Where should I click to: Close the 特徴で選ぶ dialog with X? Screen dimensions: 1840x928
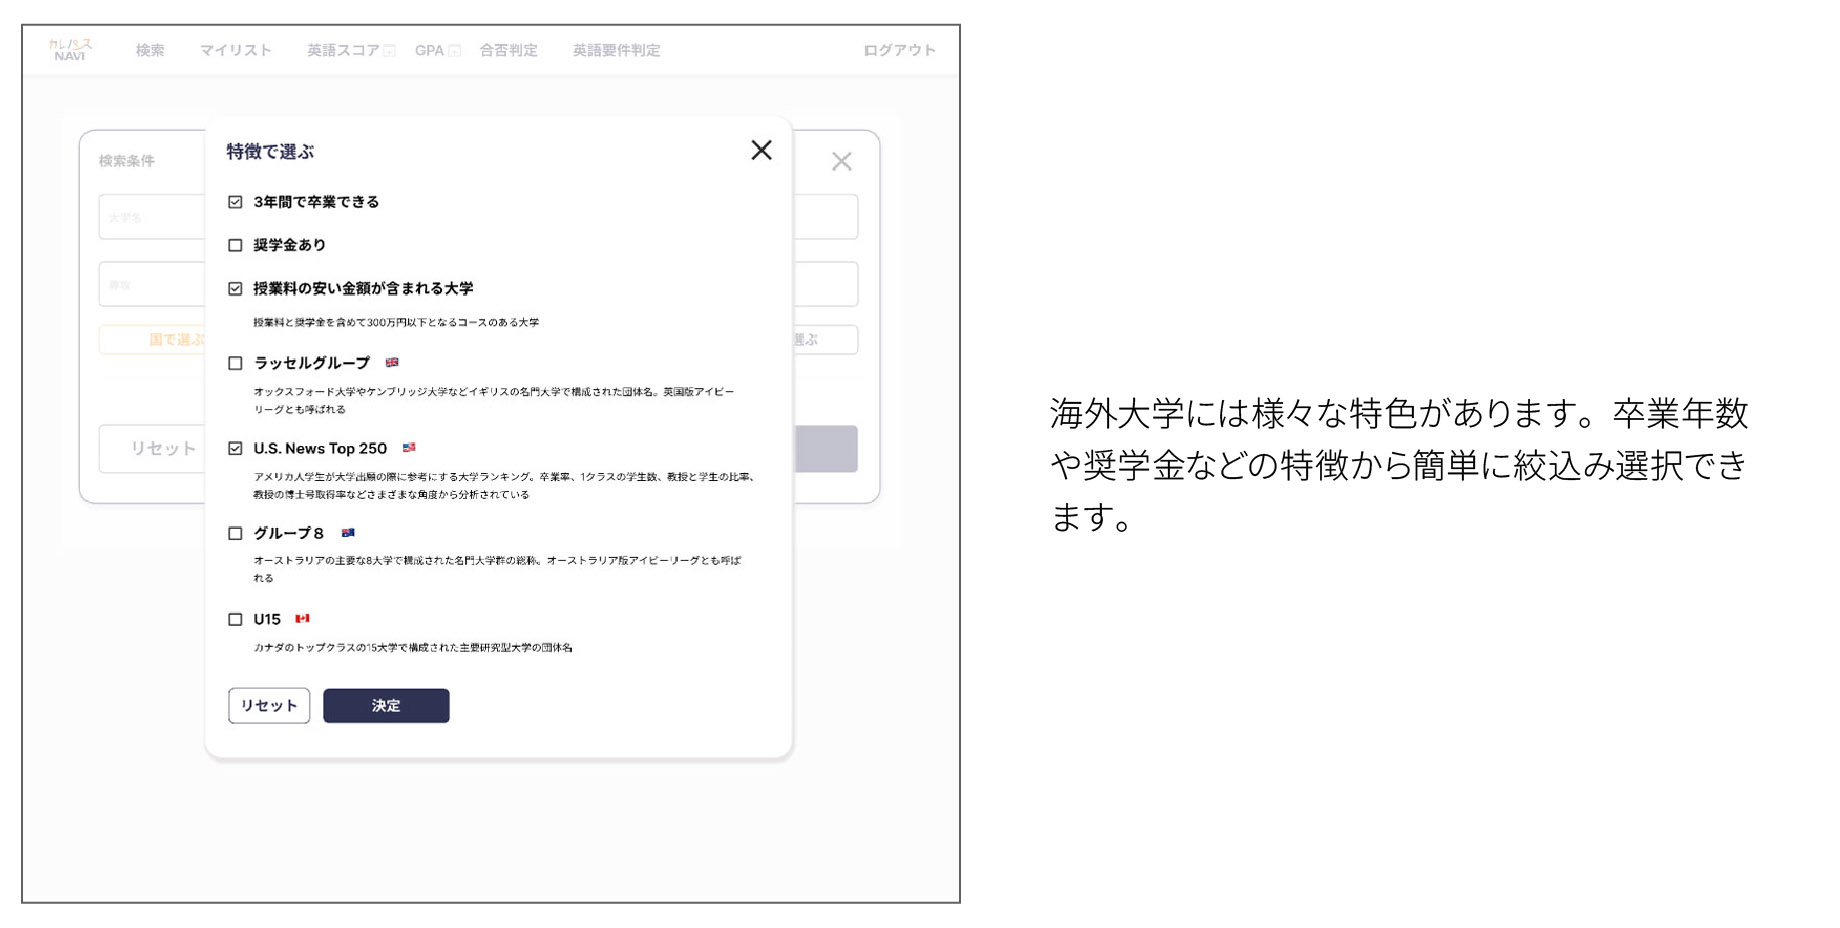pyautogui.click(x=761, y=150)
